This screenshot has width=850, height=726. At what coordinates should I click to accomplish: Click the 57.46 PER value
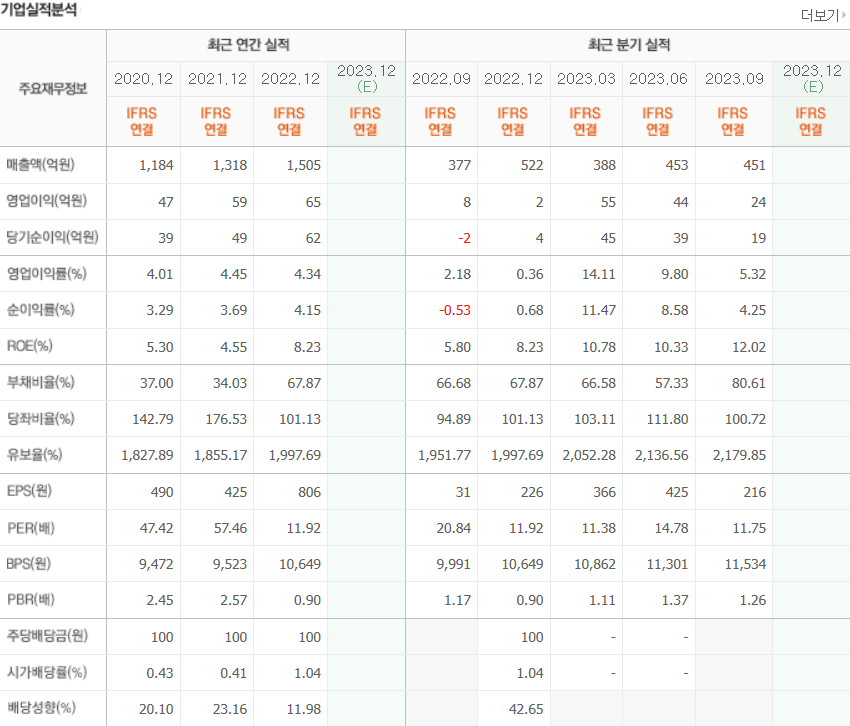tap(230, 528)
